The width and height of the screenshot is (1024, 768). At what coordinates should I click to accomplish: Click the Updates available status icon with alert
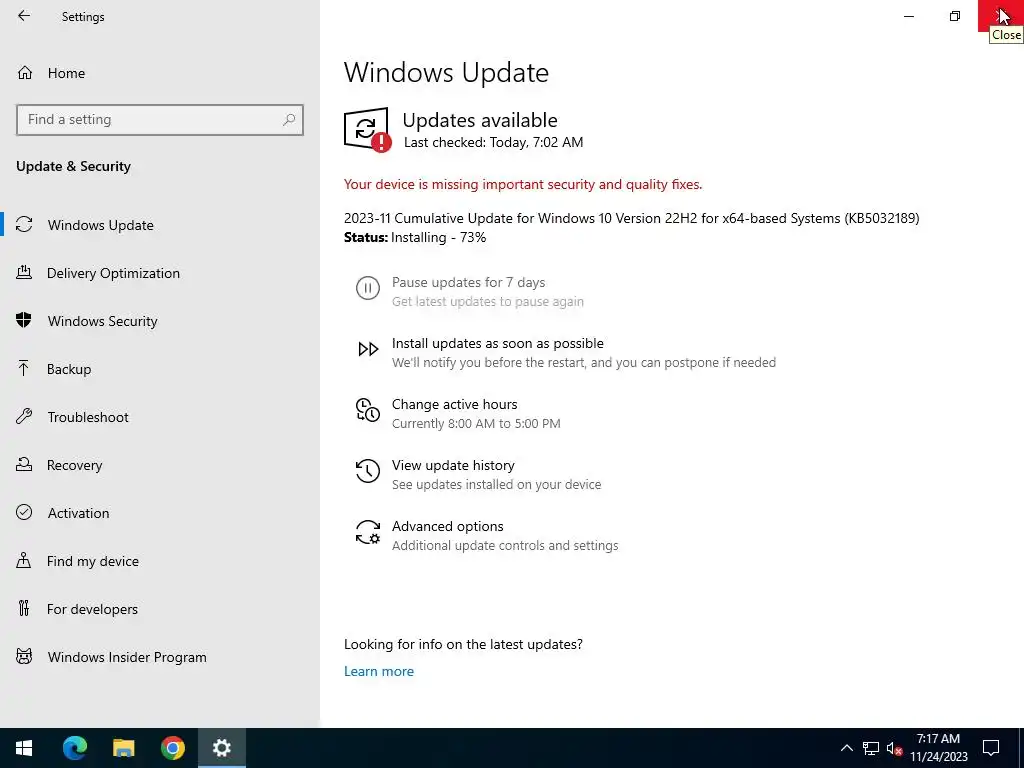point(367,129)
